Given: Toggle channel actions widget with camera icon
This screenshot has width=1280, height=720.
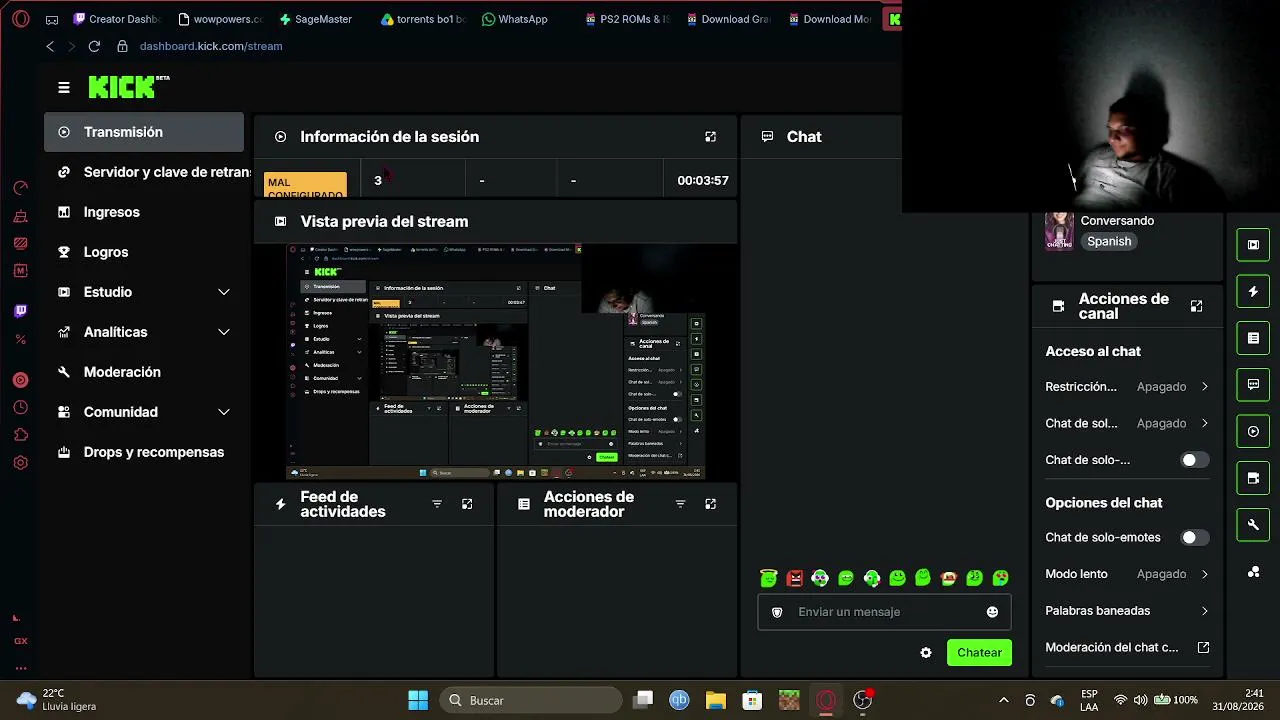Looking at the screenshot, I should [x=1253, y=478].
